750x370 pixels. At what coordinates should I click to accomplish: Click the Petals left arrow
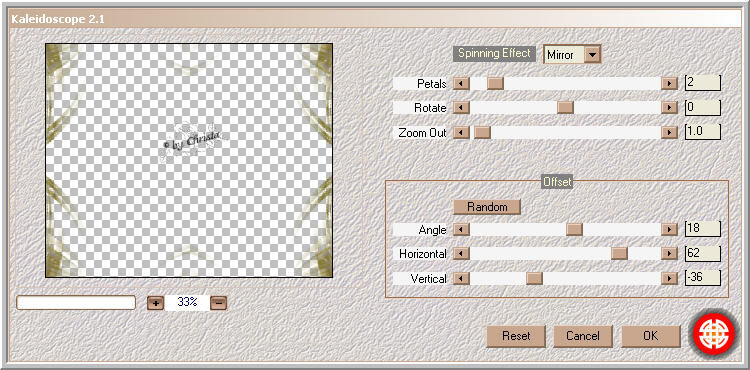coord(461,84)
